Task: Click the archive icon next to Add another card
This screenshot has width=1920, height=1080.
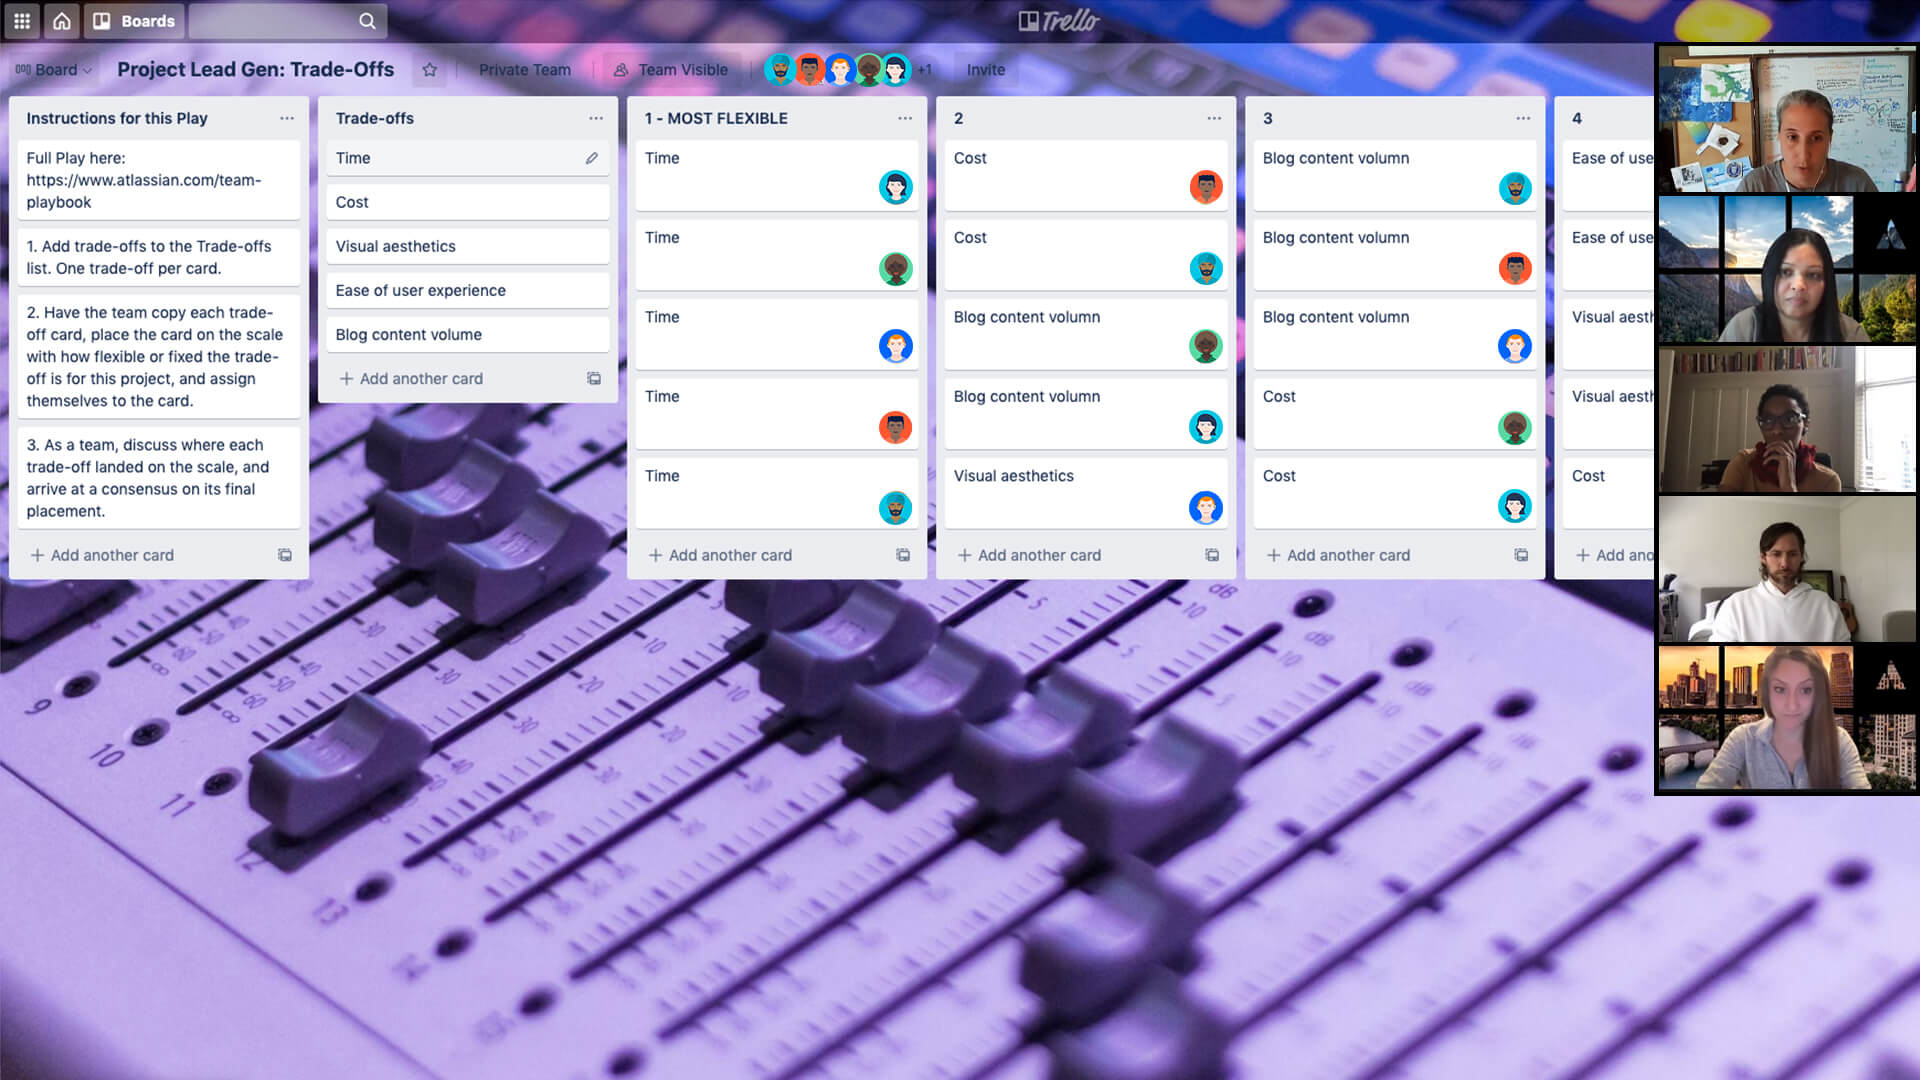Action: (903, 555)
